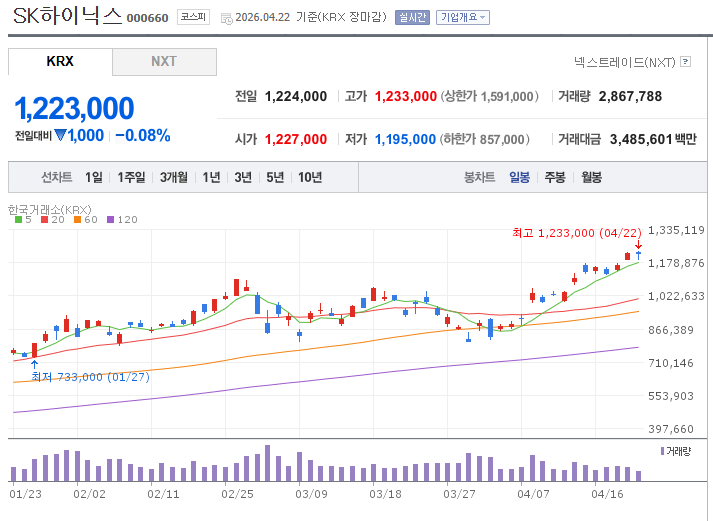
Task: Select the 일봉 daily candle option
Action: [519, 177]
